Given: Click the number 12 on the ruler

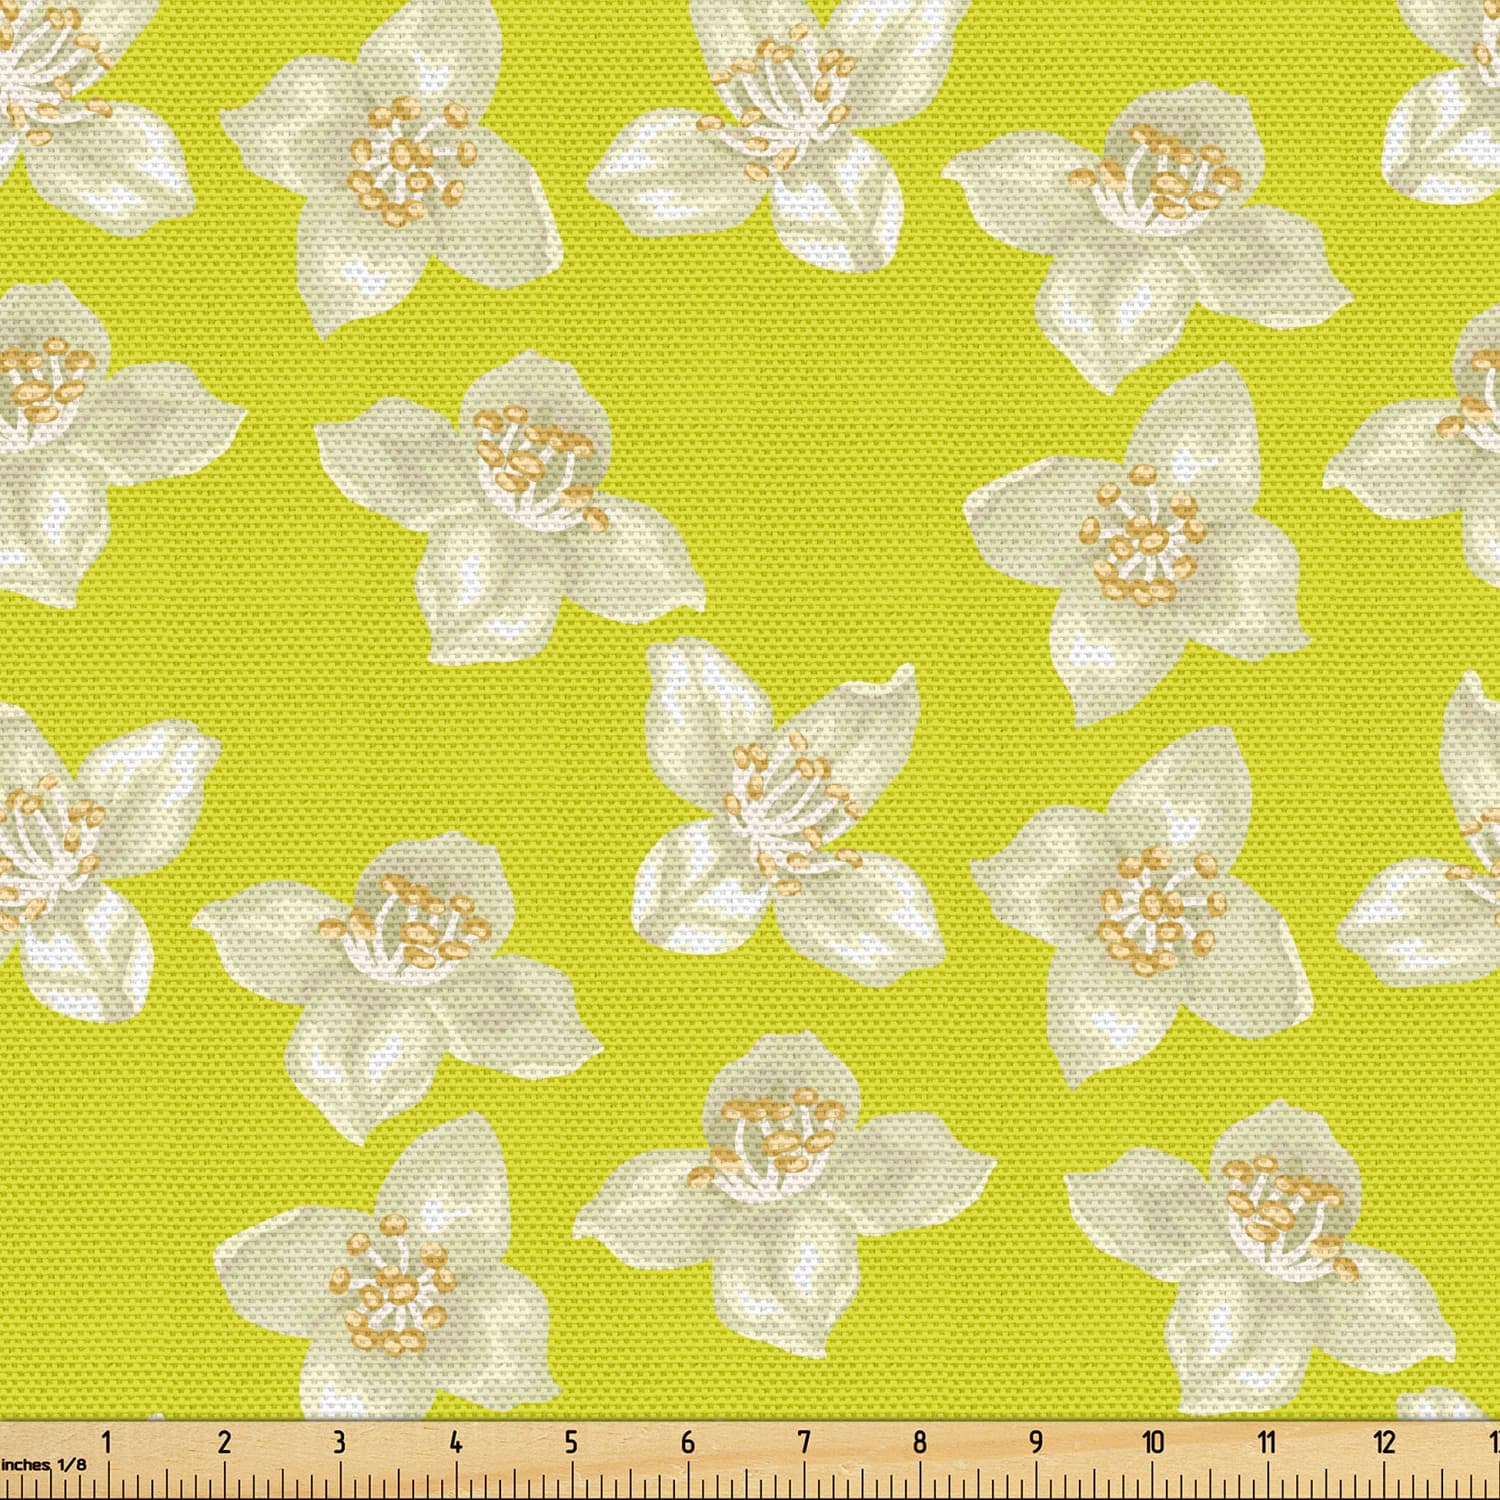Looking at the screenshot, I should (x=1384, y=1442).
